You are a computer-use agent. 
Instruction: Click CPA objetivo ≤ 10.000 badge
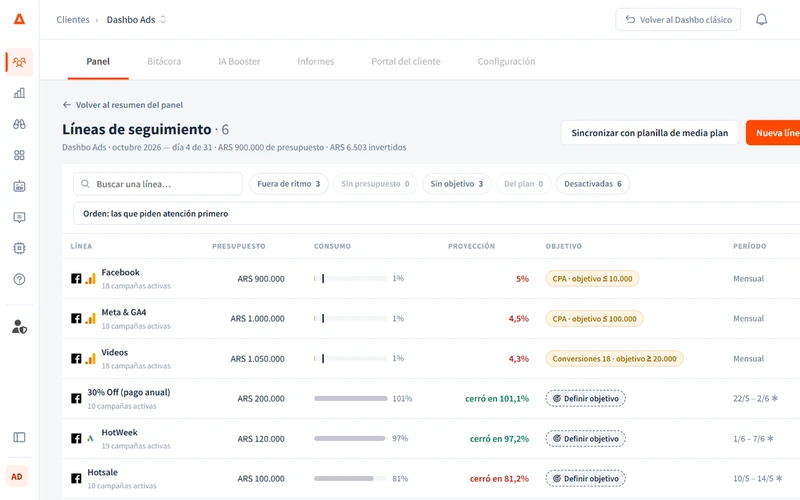click(x=592, y=279)
